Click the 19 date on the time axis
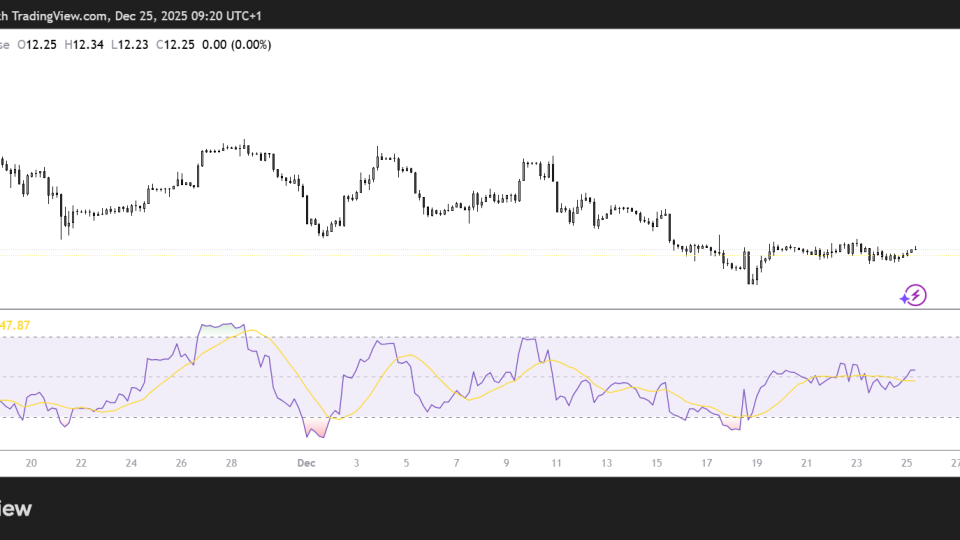This screenshot has width=960, height=540. point(756,463)
